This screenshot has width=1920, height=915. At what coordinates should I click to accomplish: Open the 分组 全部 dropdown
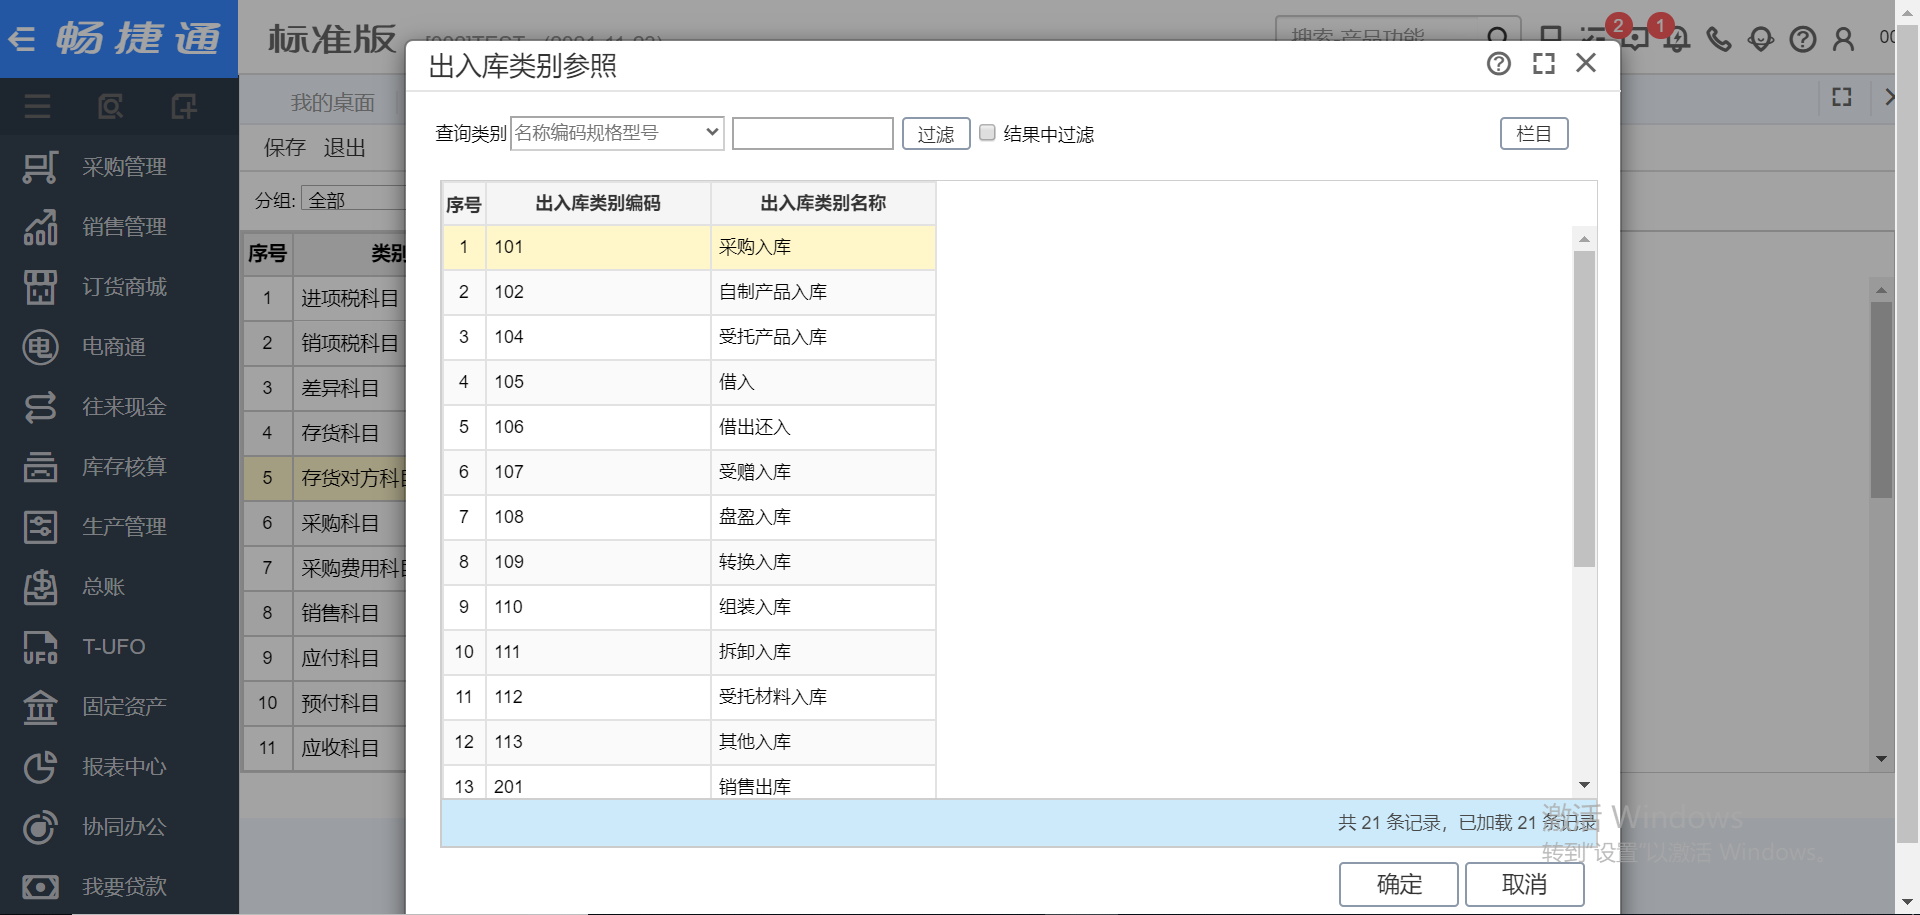pos(353,200)
